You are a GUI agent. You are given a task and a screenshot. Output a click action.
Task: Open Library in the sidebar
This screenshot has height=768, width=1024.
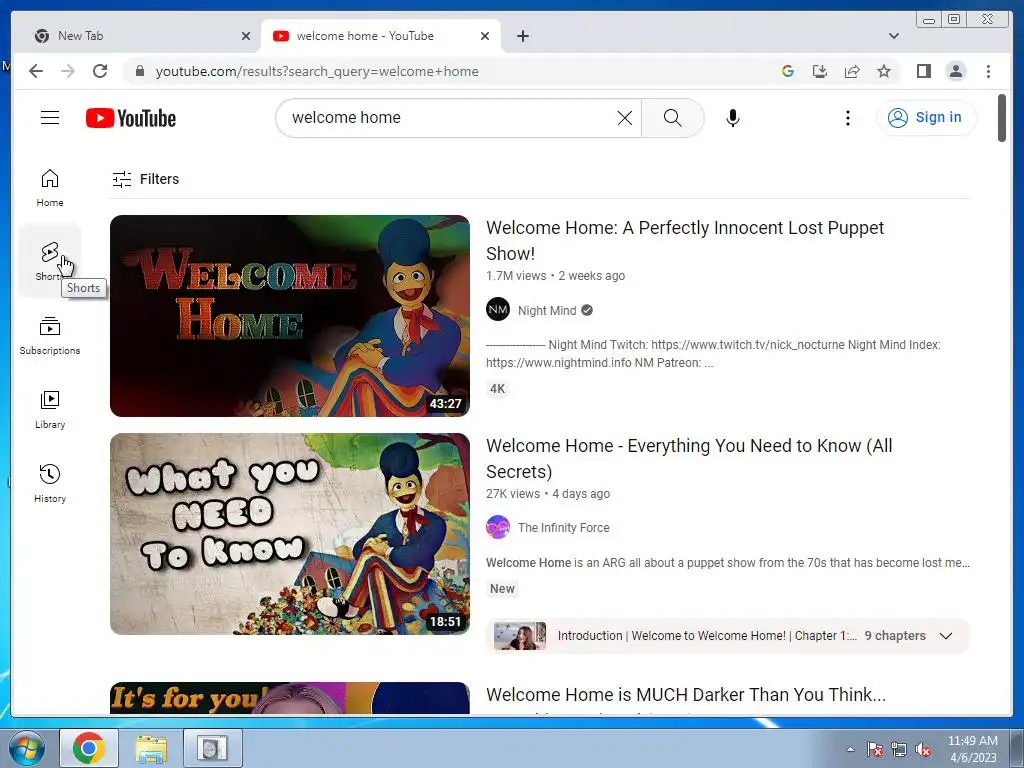click(50, 409)
